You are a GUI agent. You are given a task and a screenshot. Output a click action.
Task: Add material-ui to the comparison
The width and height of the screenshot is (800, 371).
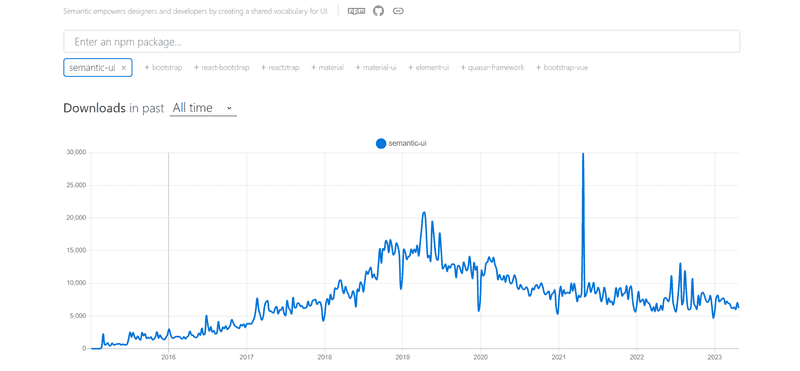pyautogui.click(x=376, y=67)
